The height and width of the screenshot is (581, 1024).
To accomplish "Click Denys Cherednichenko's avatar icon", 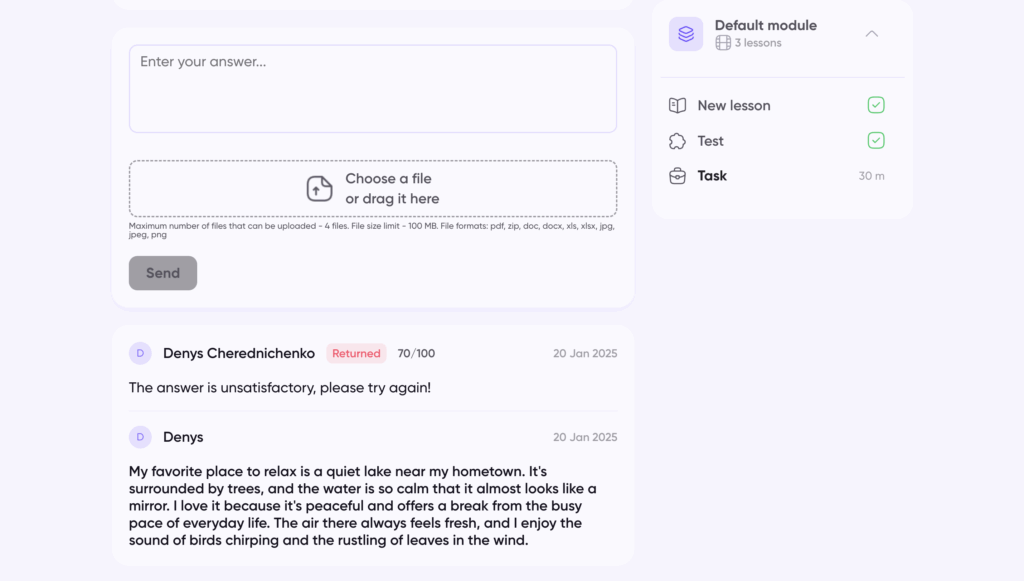I will (140, 353).
